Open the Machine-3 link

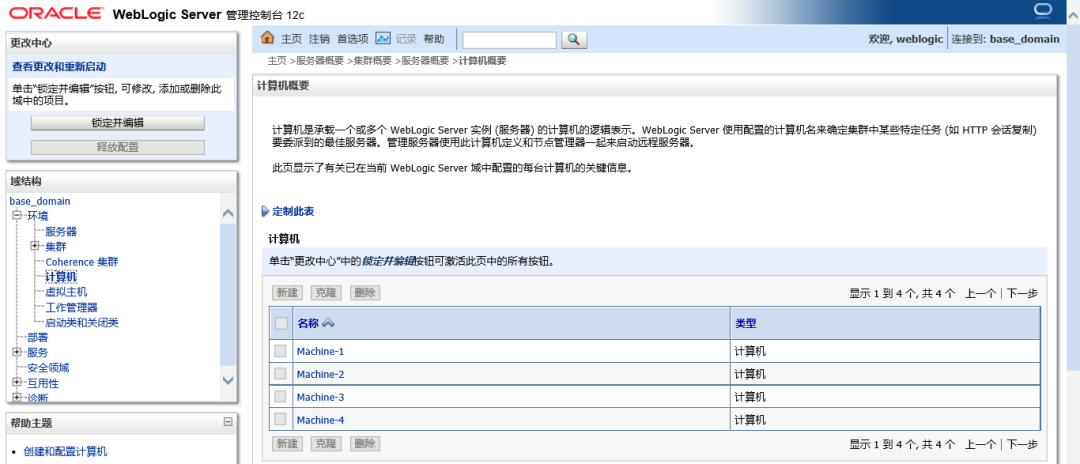pyautogui.click(x=320, y=397)
